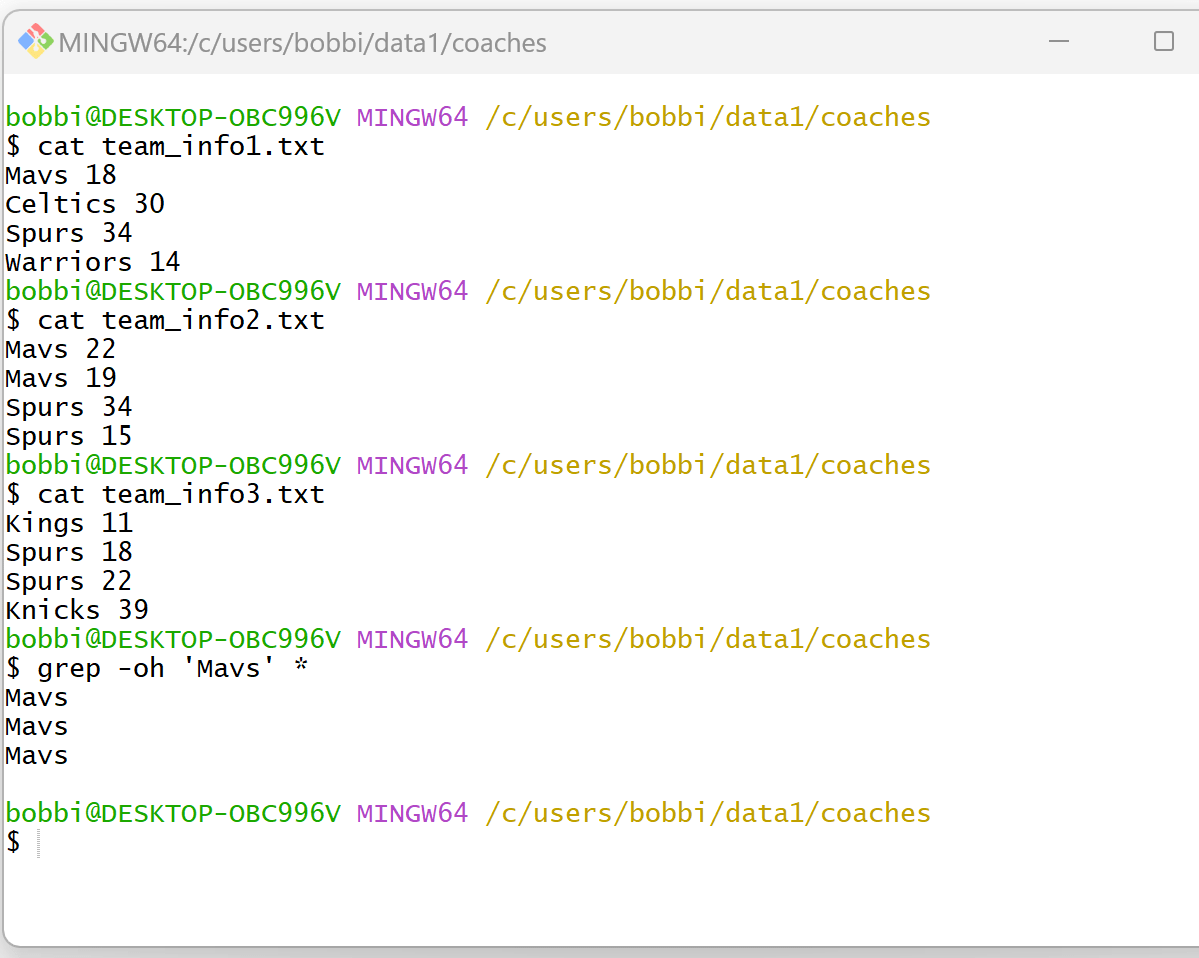
Task: Click 'Spurs 34' under the team_info1.txt output
Action: 69,233
